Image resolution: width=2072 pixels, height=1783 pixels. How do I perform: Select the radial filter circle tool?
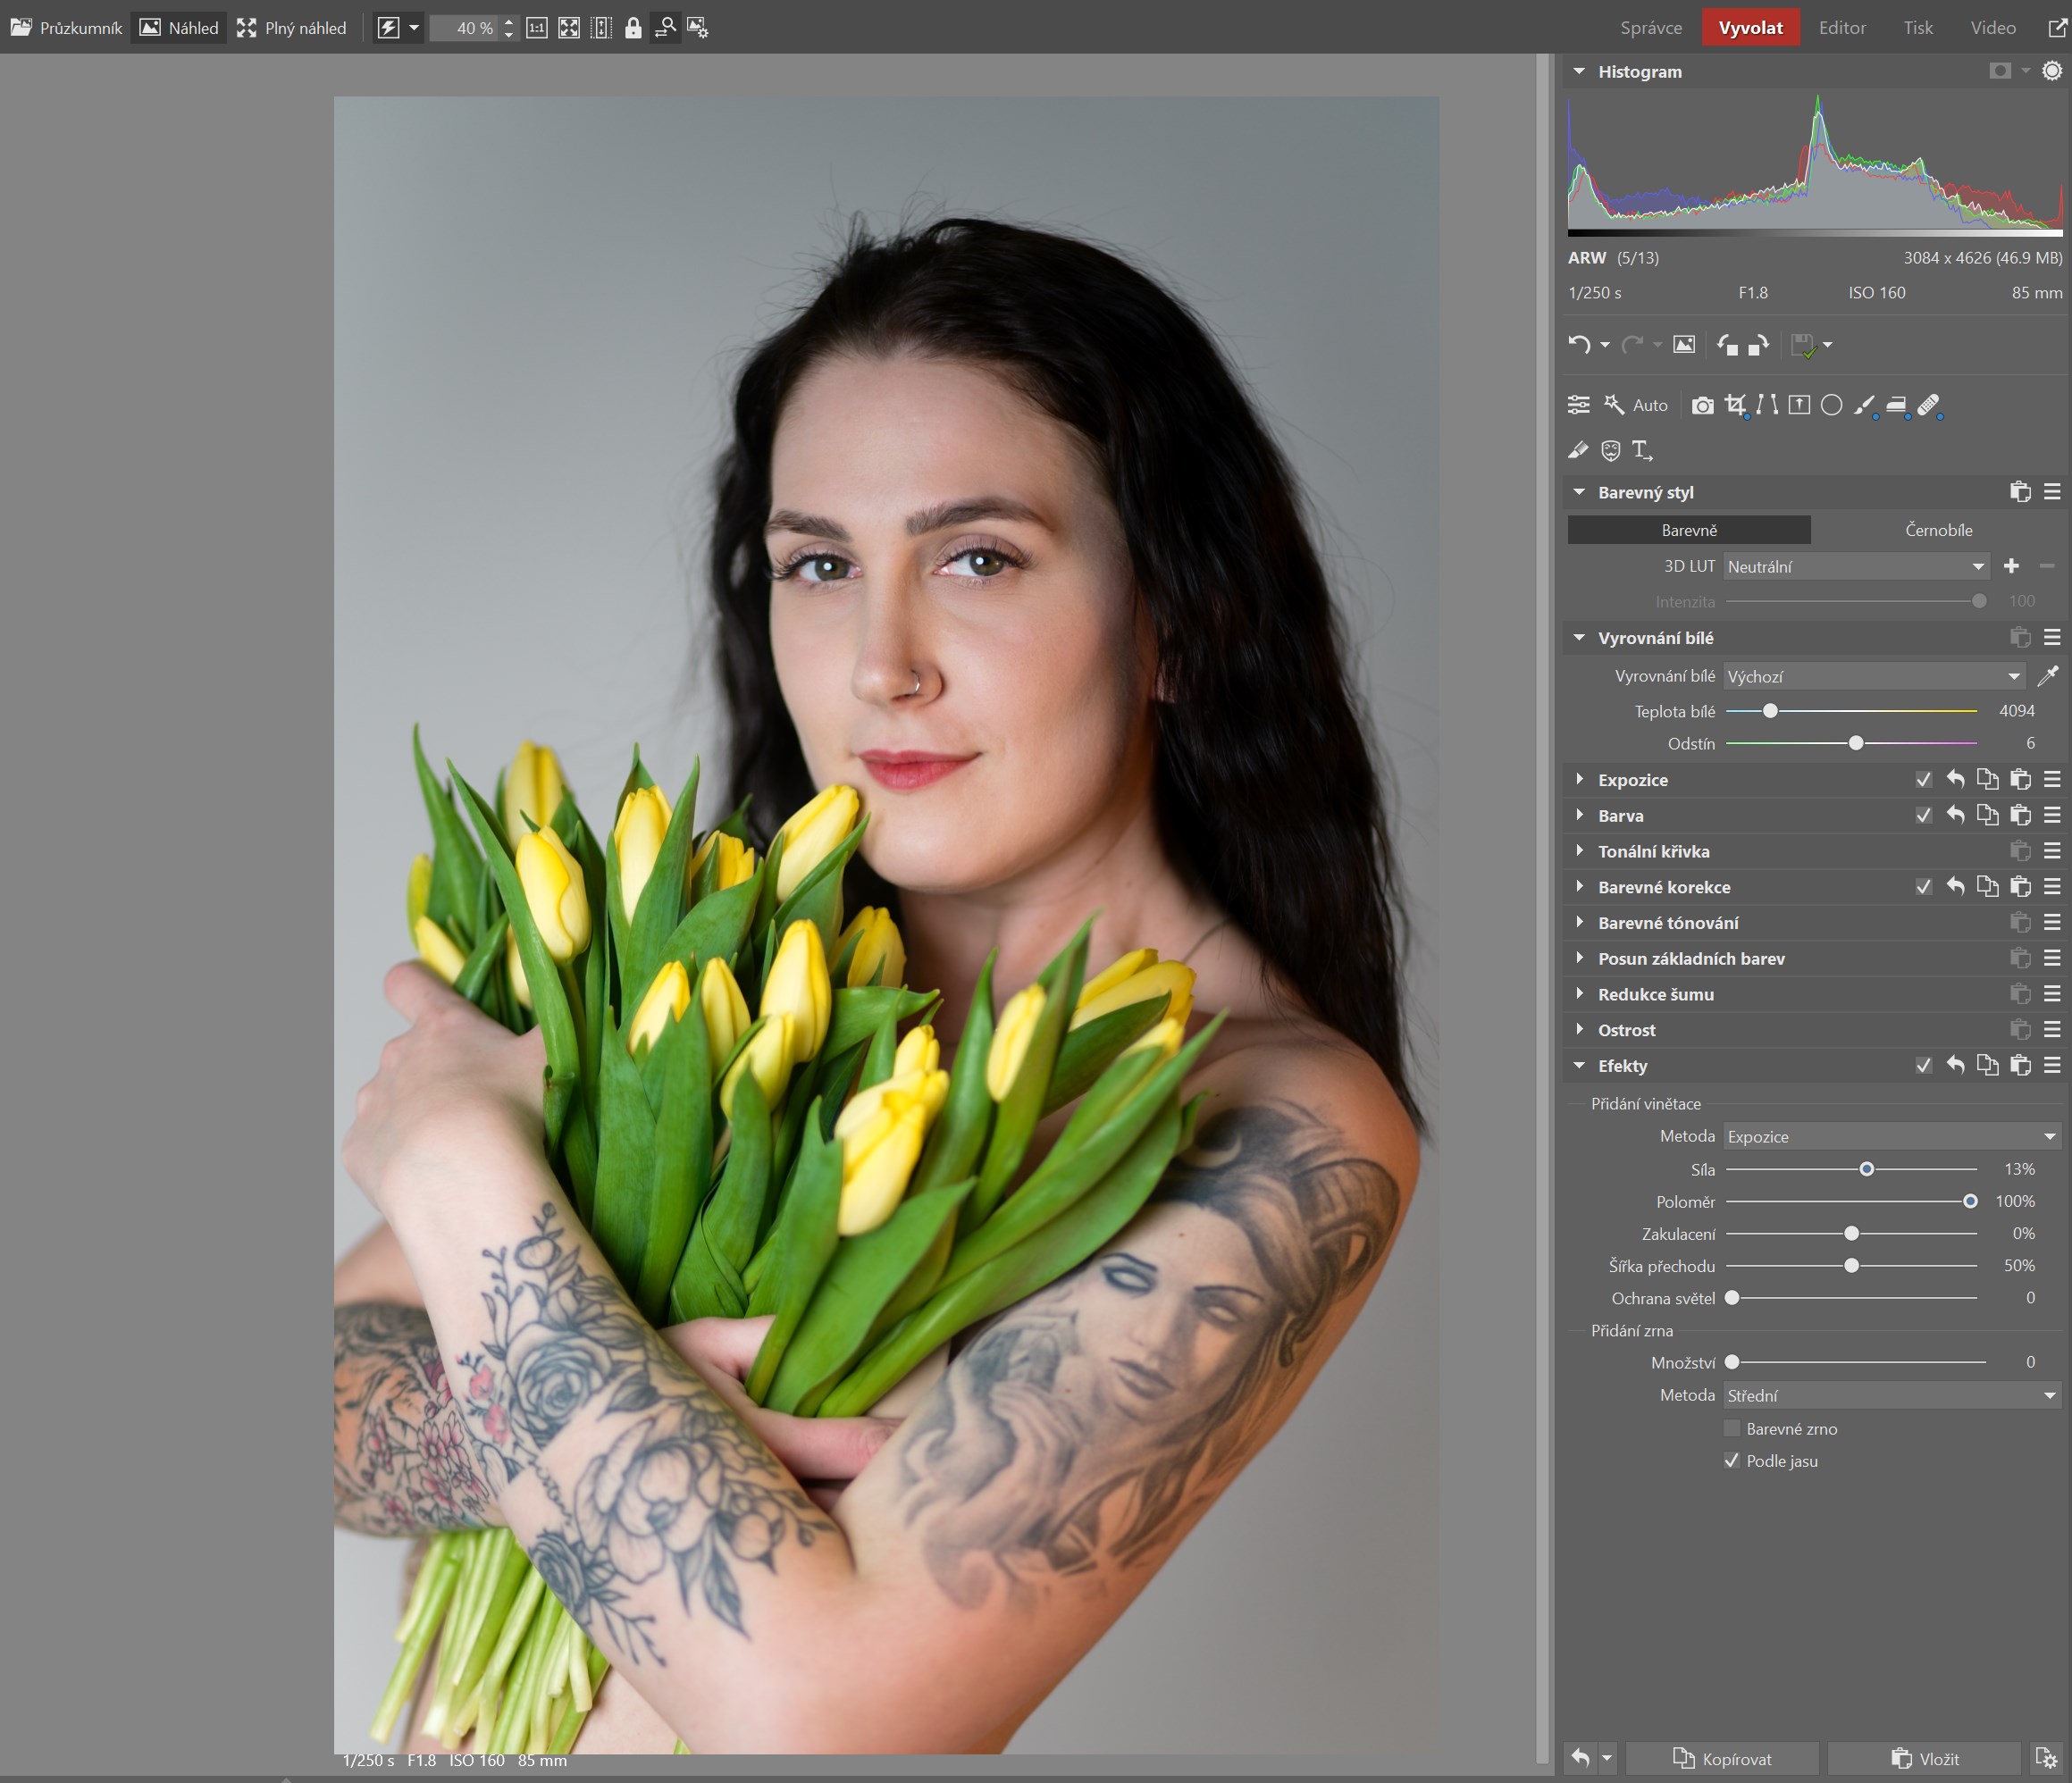tap(1831, 405)
